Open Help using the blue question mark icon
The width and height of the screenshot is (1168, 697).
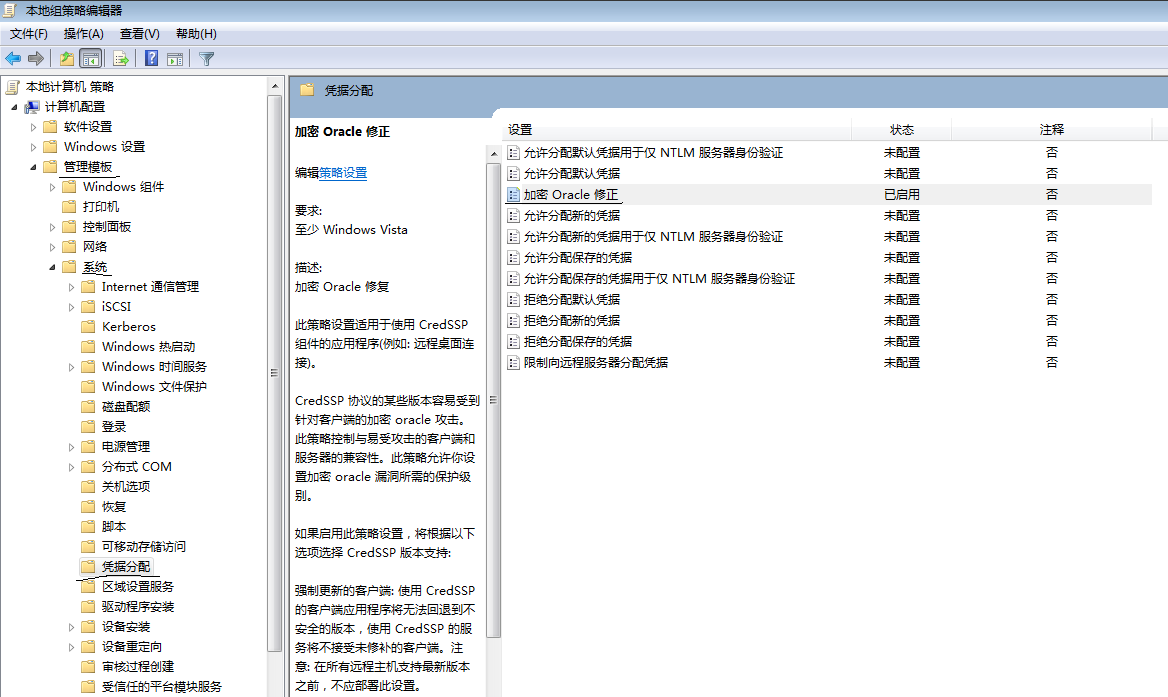(150, 58)
